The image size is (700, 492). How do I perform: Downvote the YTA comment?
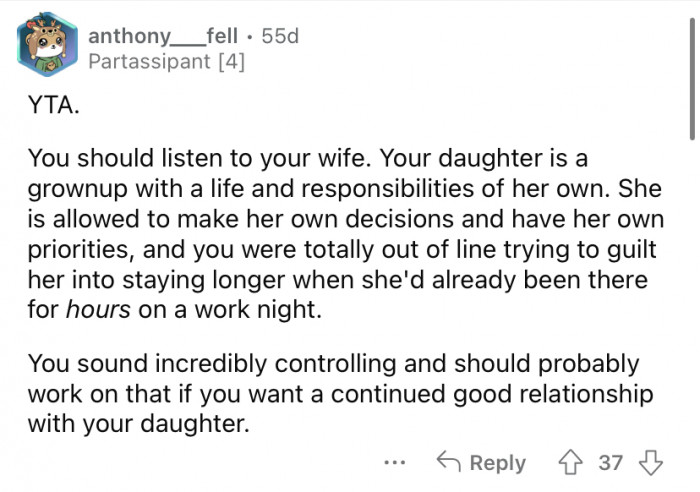tap(652, 463)
